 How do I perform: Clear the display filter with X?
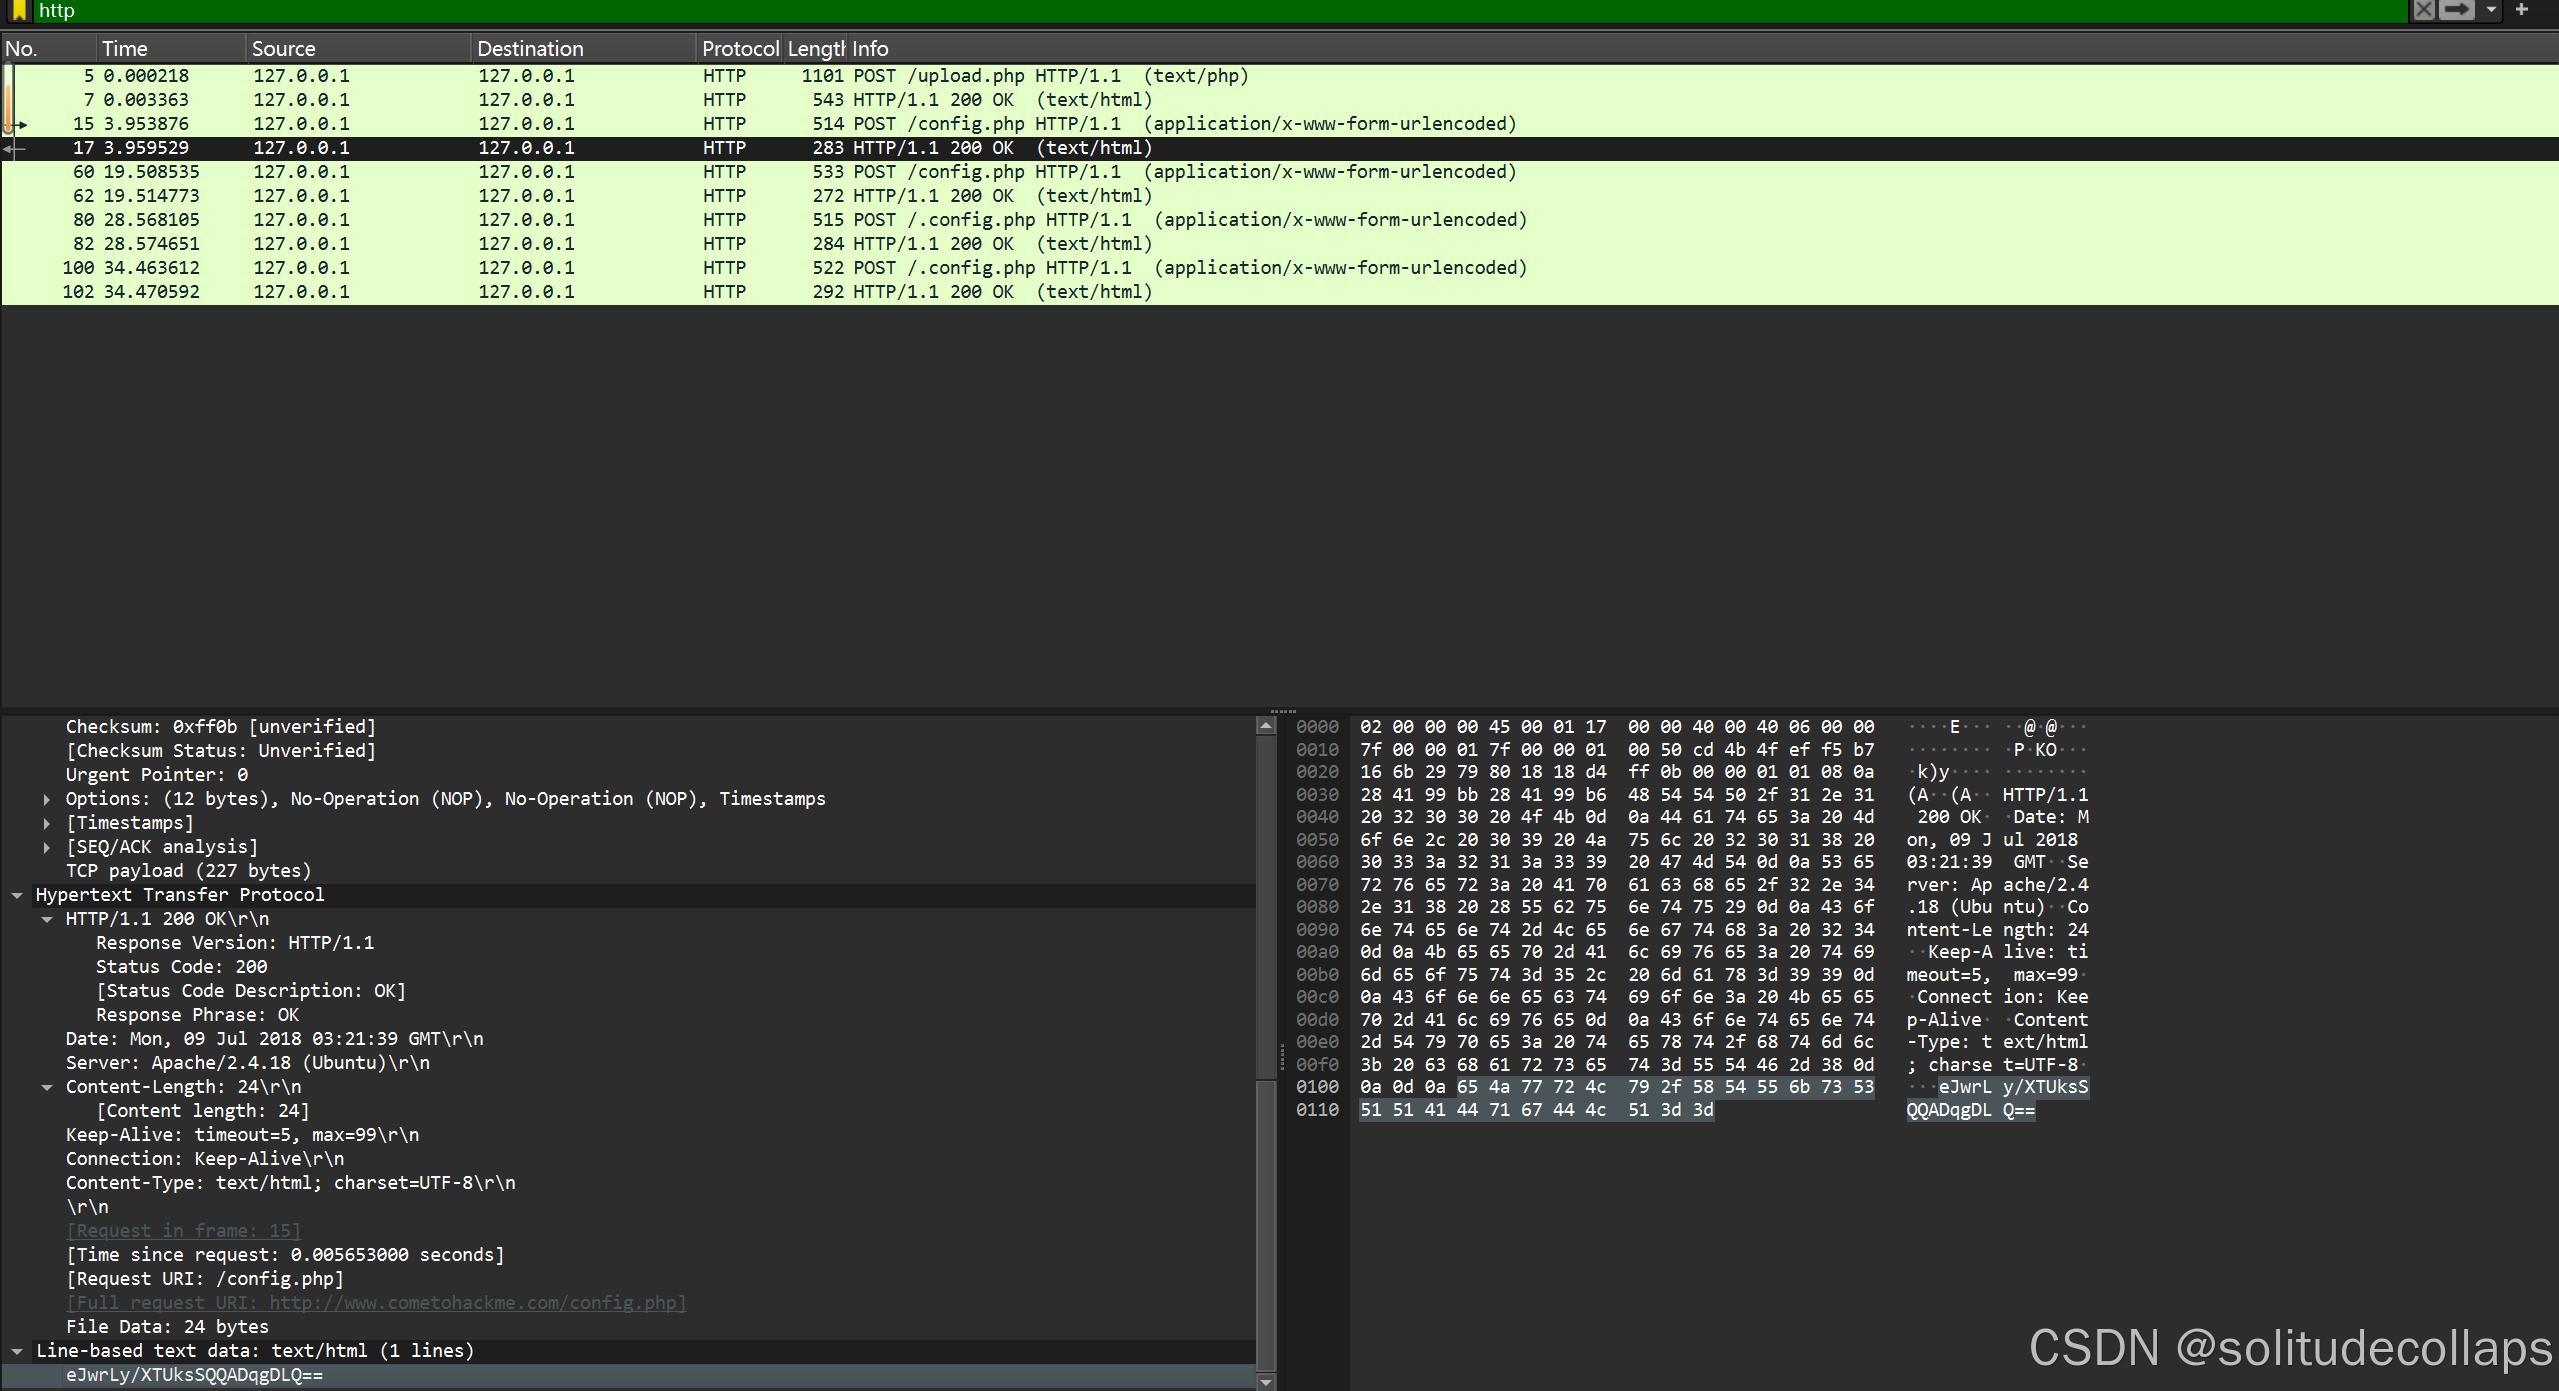click(2423, 10)
